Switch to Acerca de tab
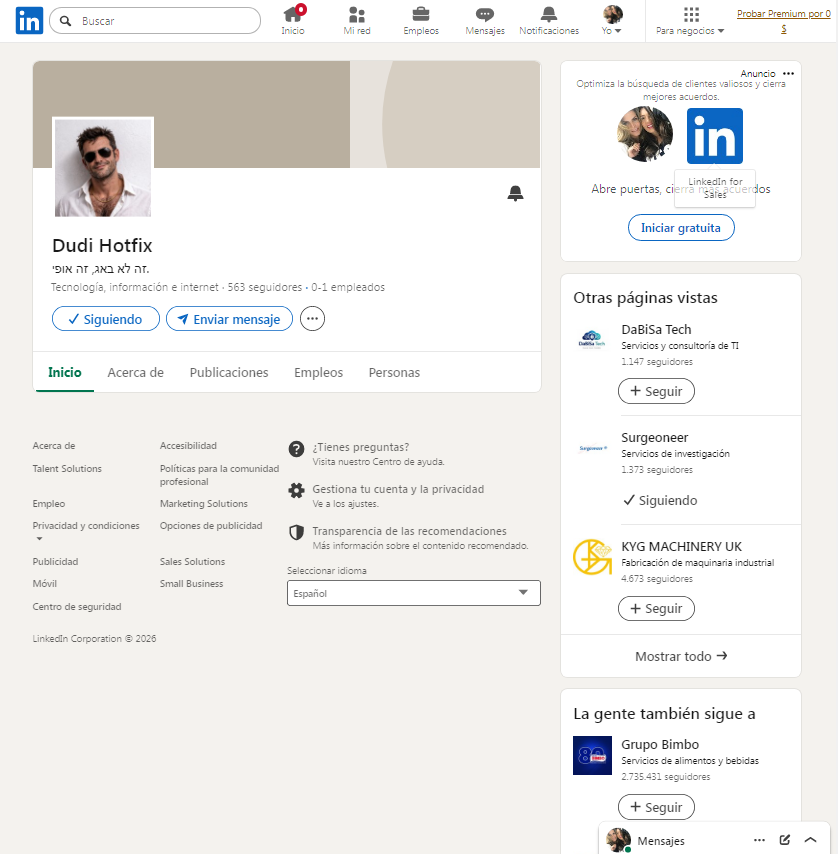 pos(136,373)
